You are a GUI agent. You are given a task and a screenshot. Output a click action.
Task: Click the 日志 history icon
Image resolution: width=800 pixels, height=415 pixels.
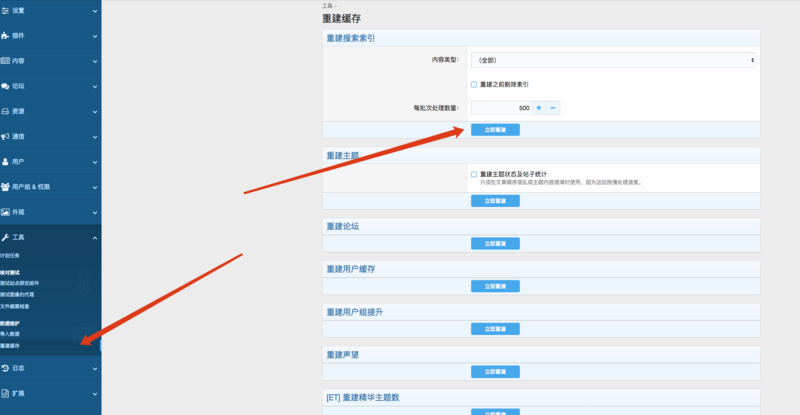coord(6,369)
